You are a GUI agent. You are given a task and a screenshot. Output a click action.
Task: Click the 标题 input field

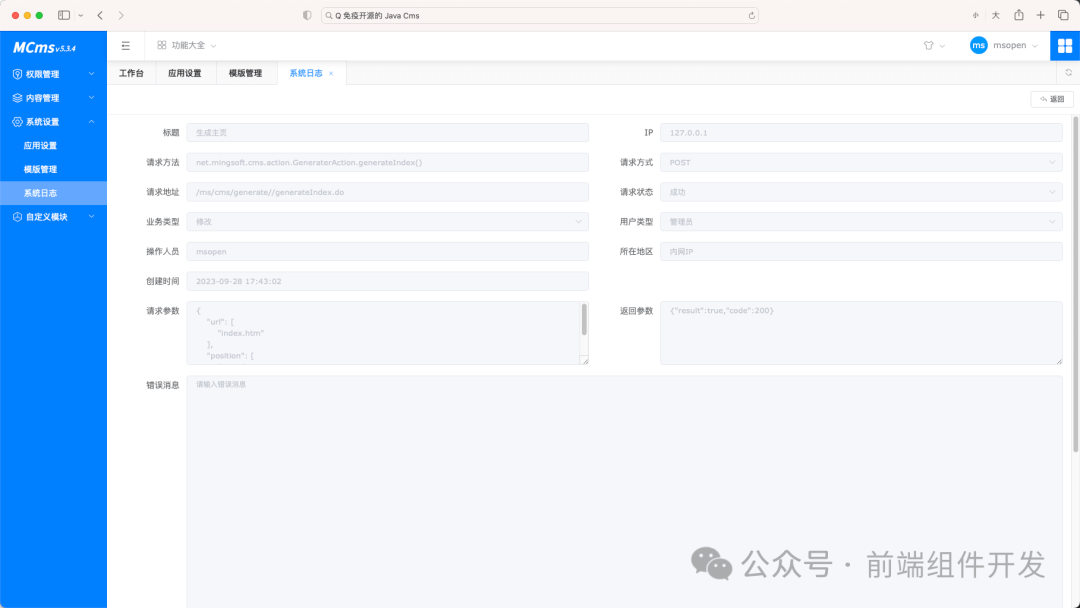point(387,133)
